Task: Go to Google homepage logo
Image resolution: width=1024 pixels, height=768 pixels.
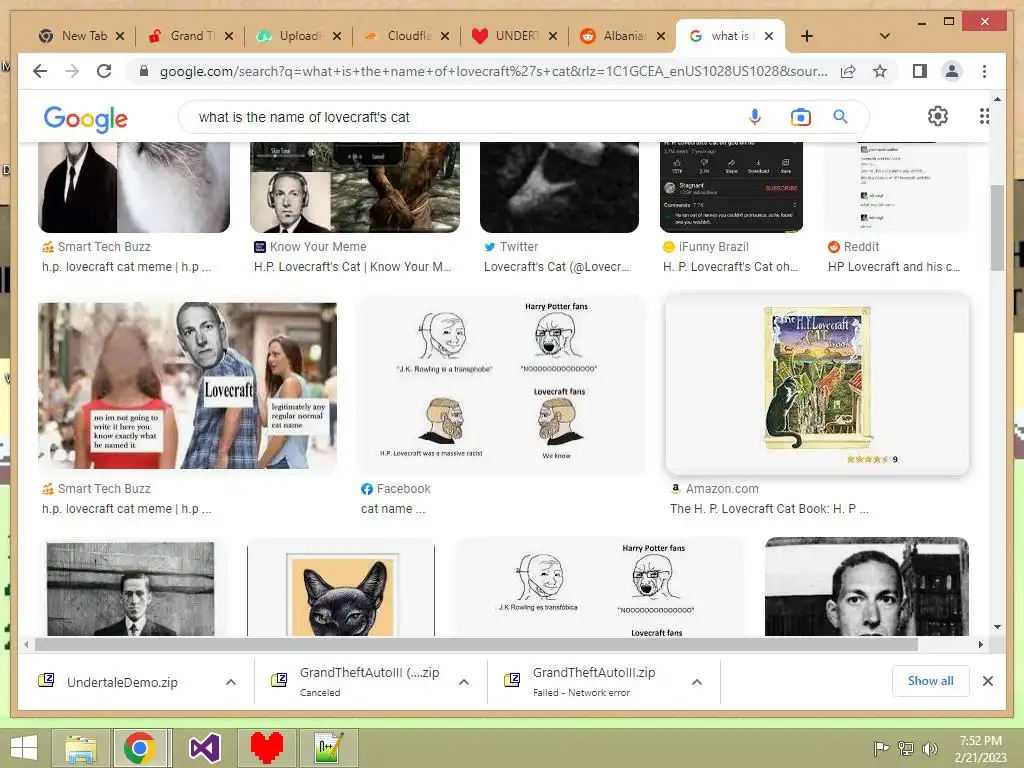Action: [86, 118]
